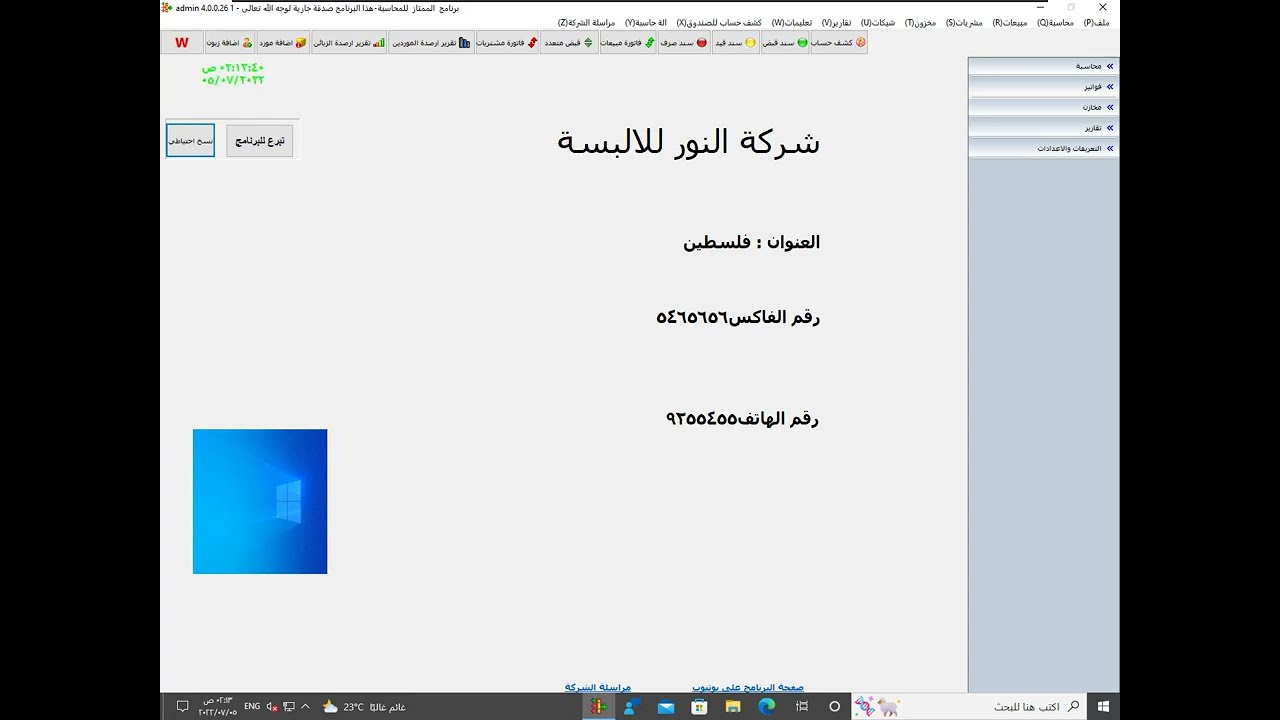Open the تقارير(V) menu
Image resolution: width=1280 pixels, height=720 pixels.
(x=836, y=22)
